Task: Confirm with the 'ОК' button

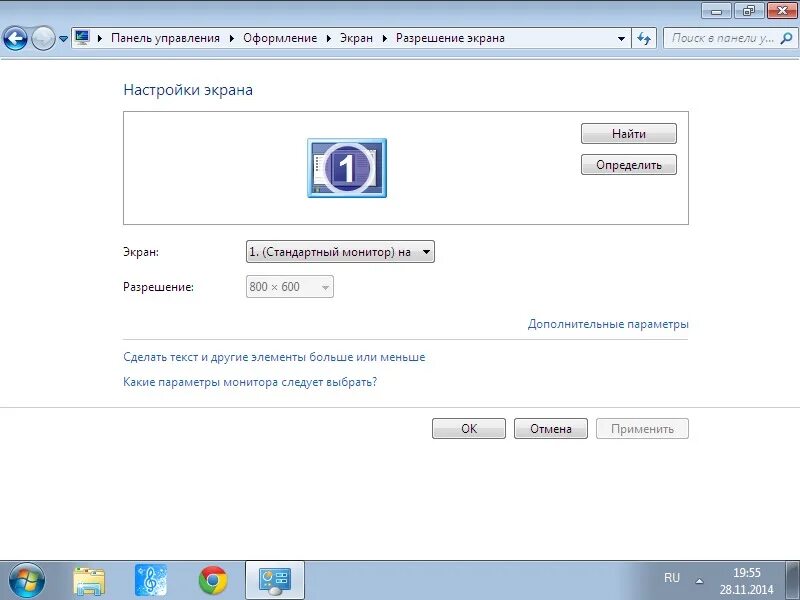Action: pos(469,429)
